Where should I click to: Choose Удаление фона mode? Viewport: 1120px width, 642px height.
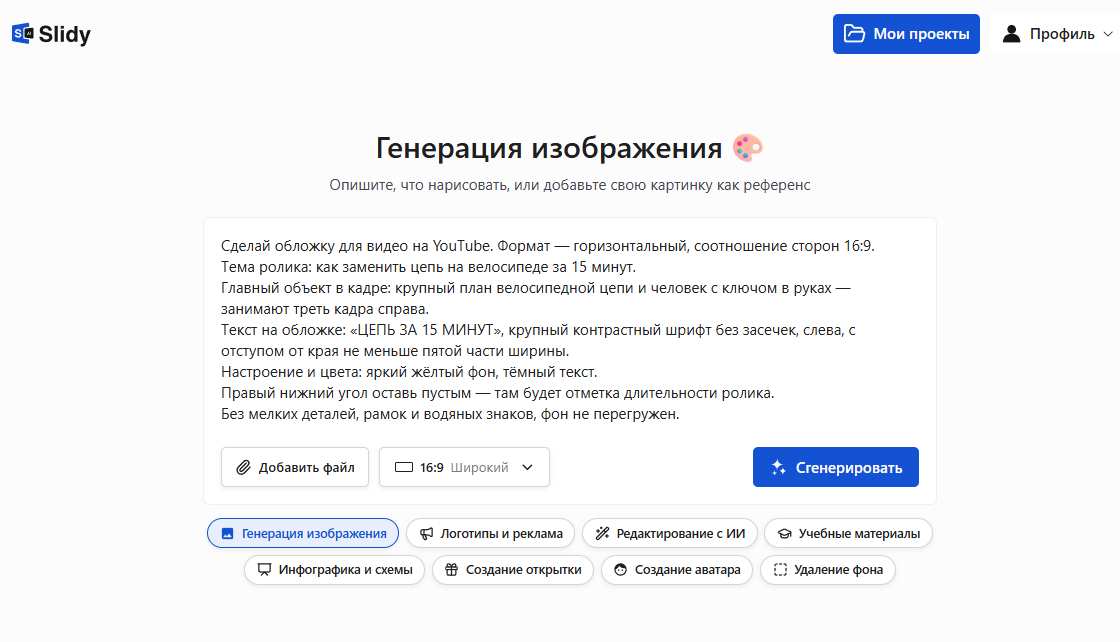click(x=828, y=570)
